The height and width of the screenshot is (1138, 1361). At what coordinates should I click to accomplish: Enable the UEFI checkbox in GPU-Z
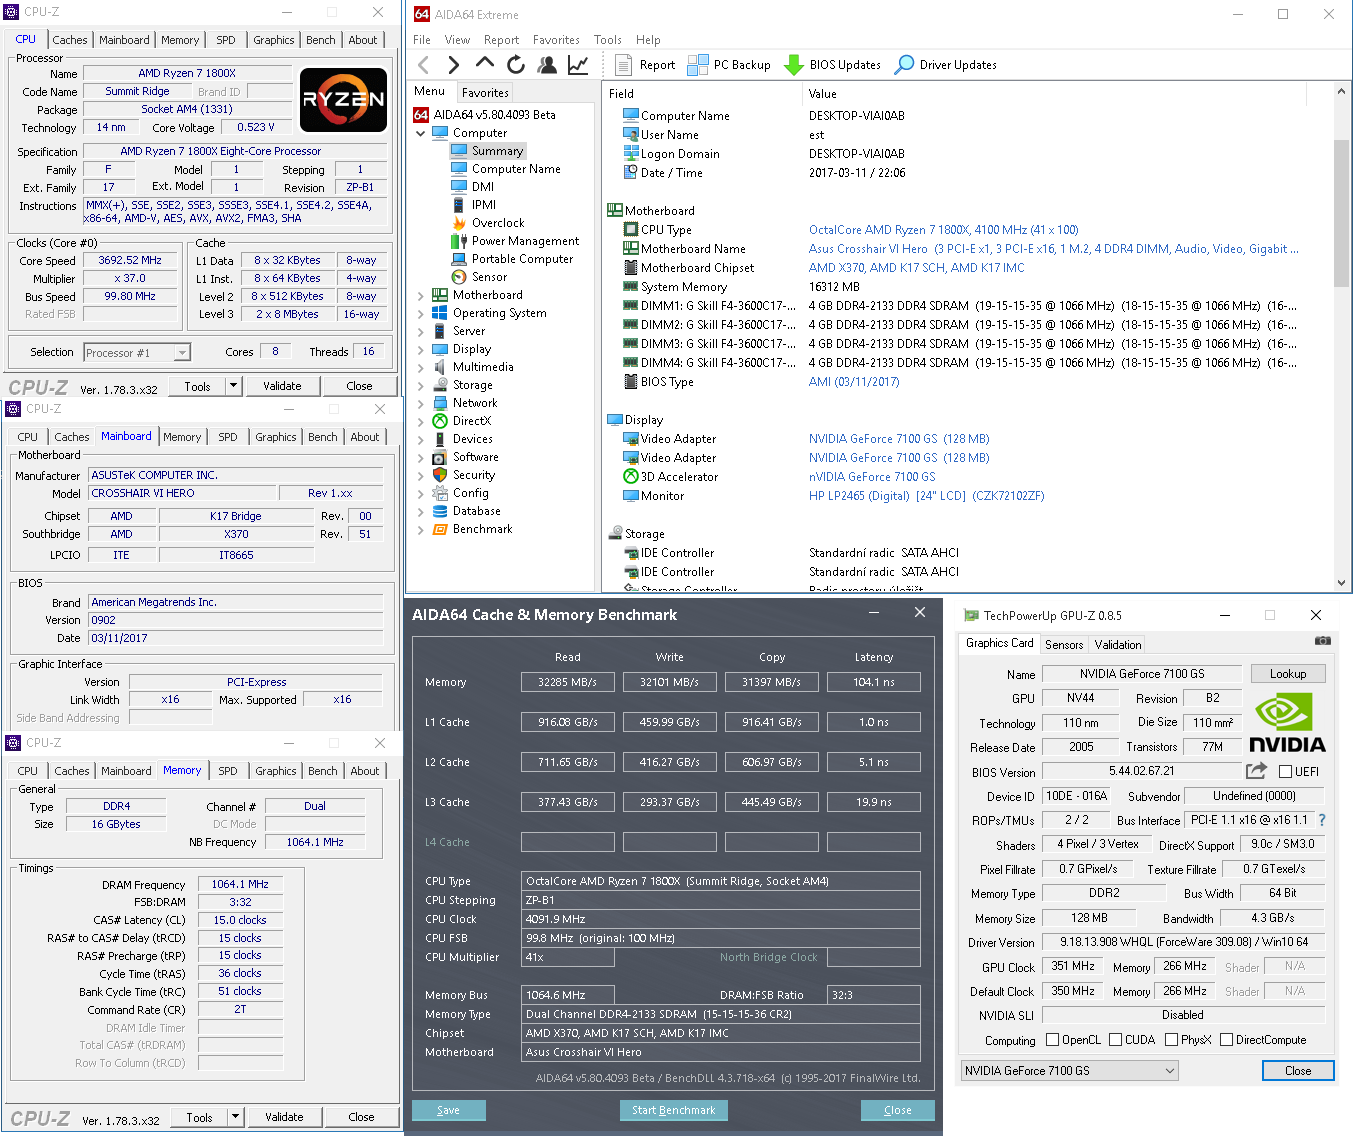(1286, 771)
